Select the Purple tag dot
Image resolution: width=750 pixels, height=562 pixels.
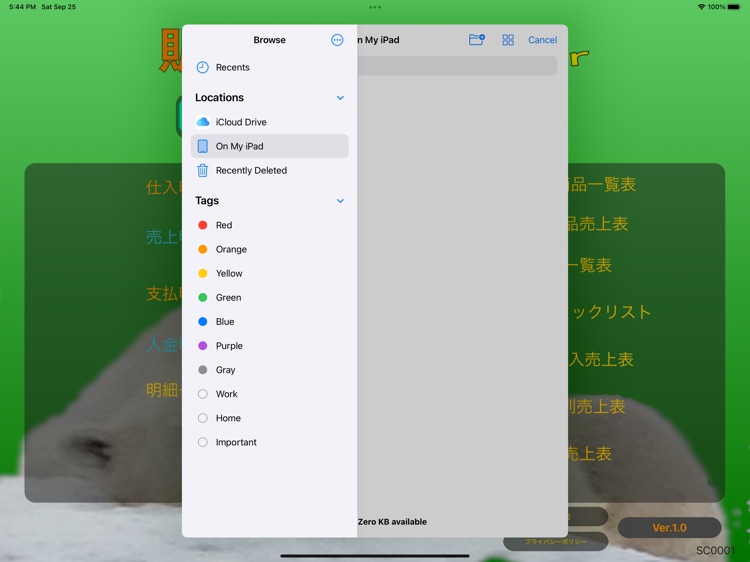point(203,346)
